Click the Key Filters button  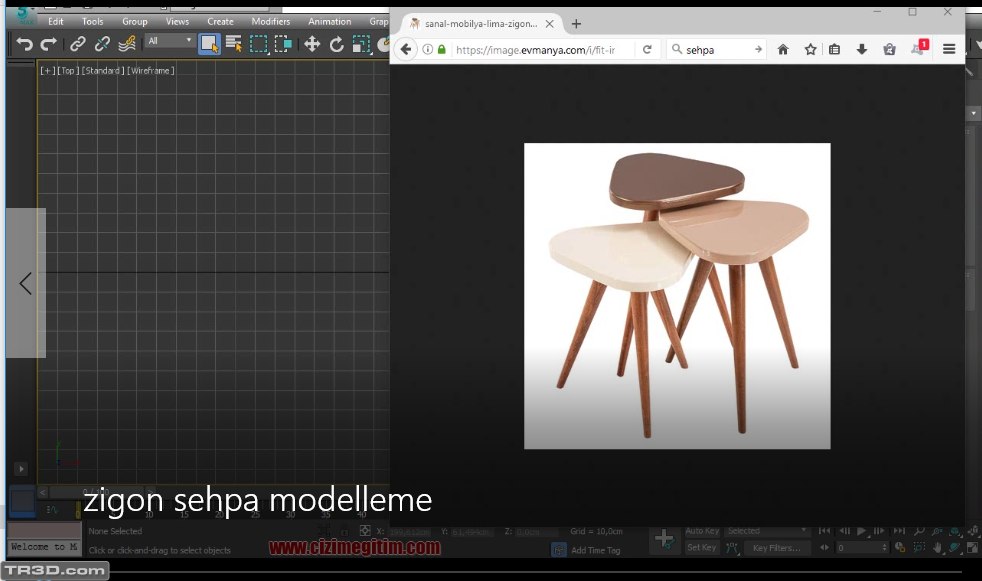click(x=776, y=548)
